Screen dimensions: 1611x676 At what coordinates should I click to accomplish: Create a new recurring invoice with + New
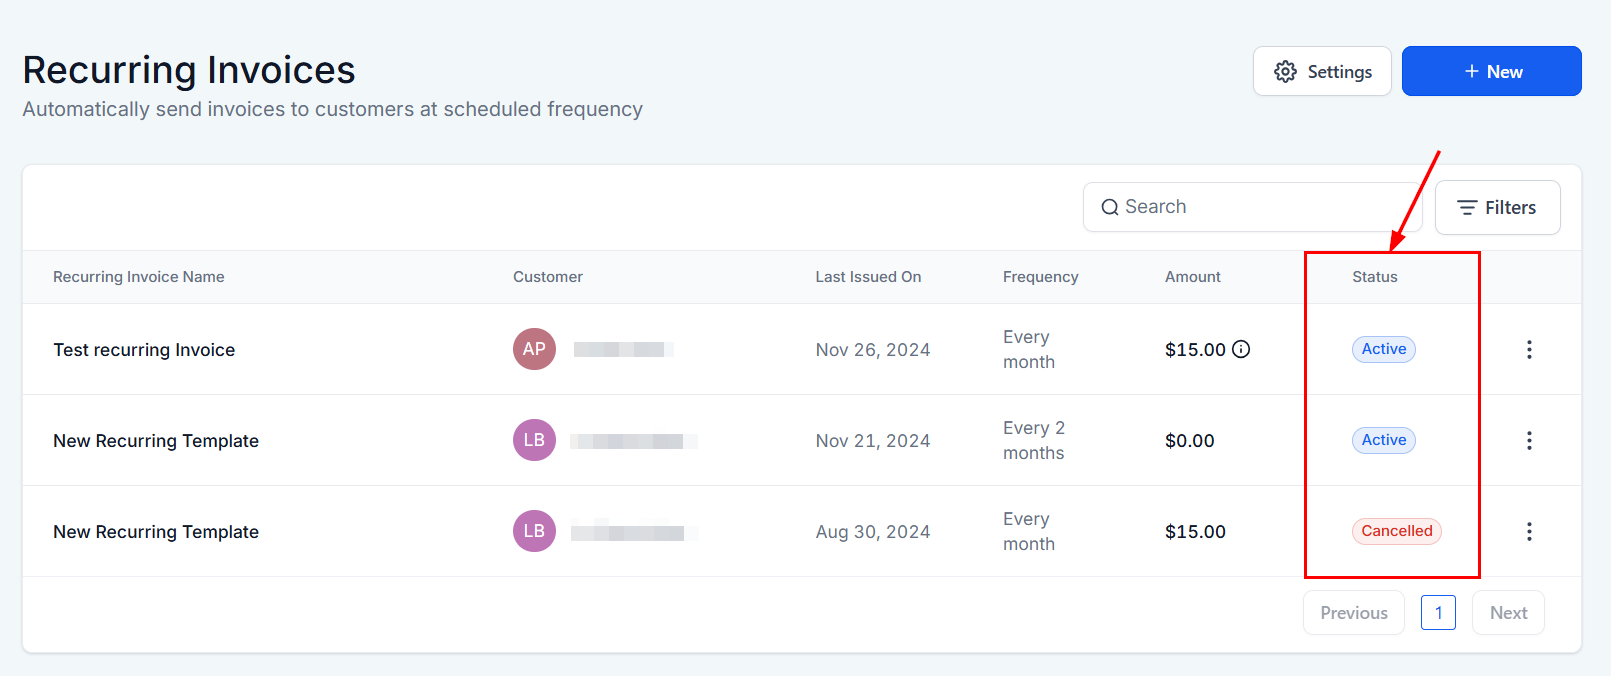pyautogui.click(x=1491, y=72)
